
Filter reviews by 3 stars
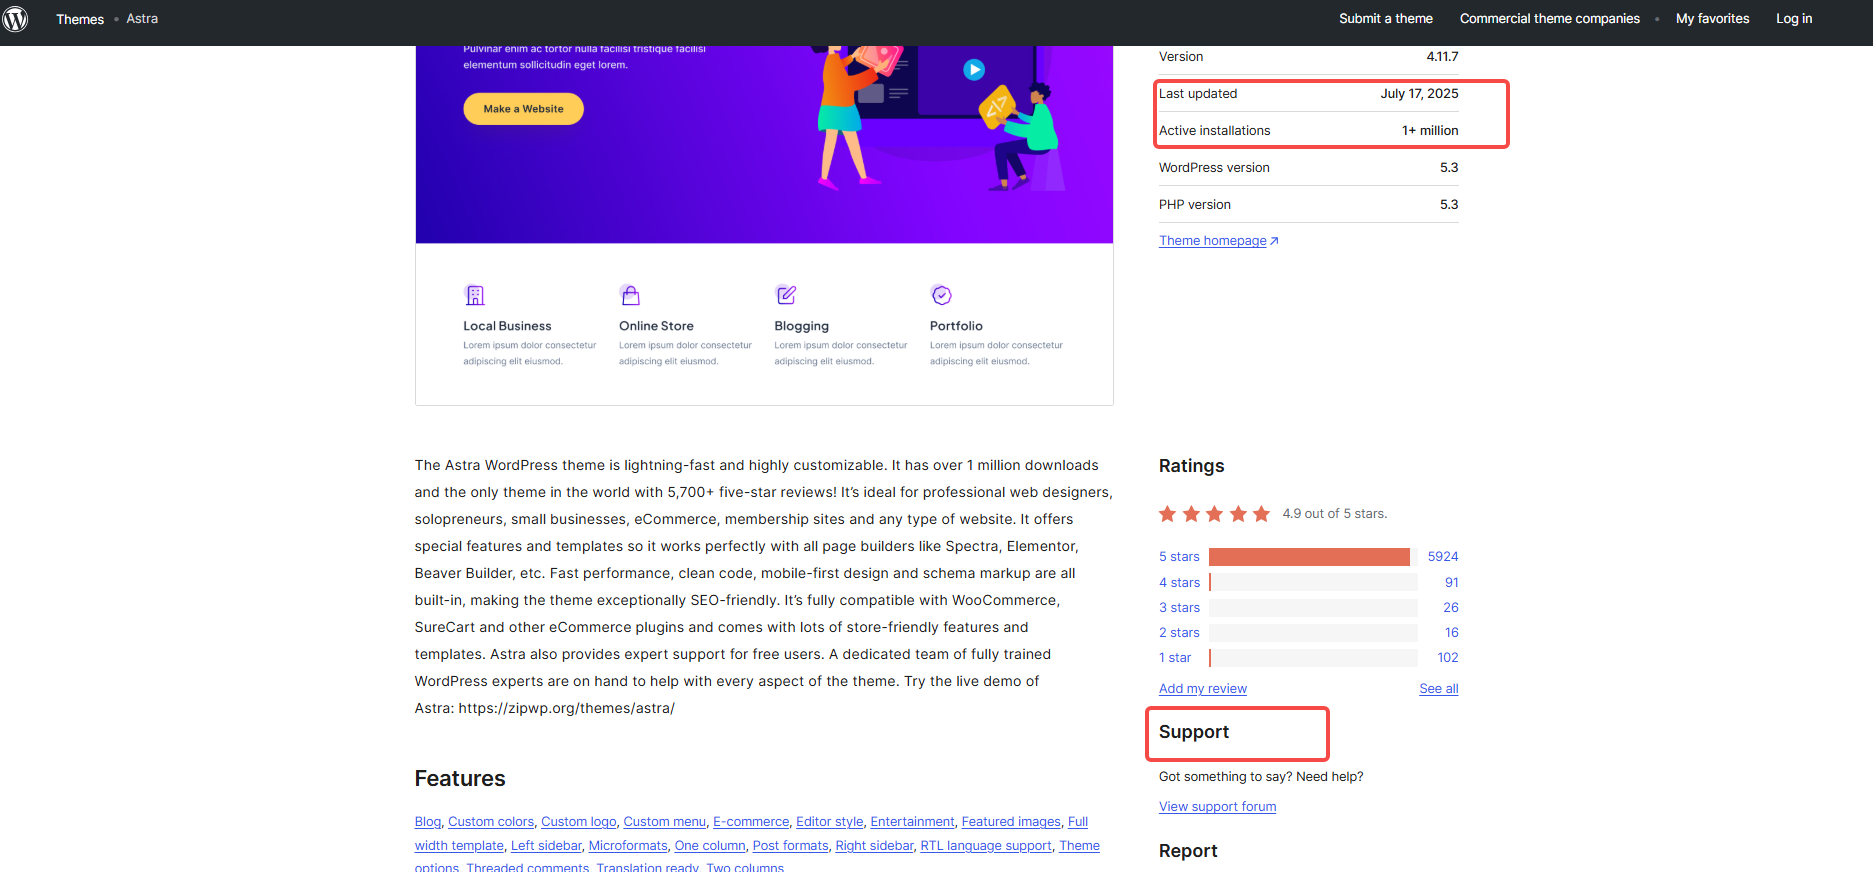[x=1179, y=608]
